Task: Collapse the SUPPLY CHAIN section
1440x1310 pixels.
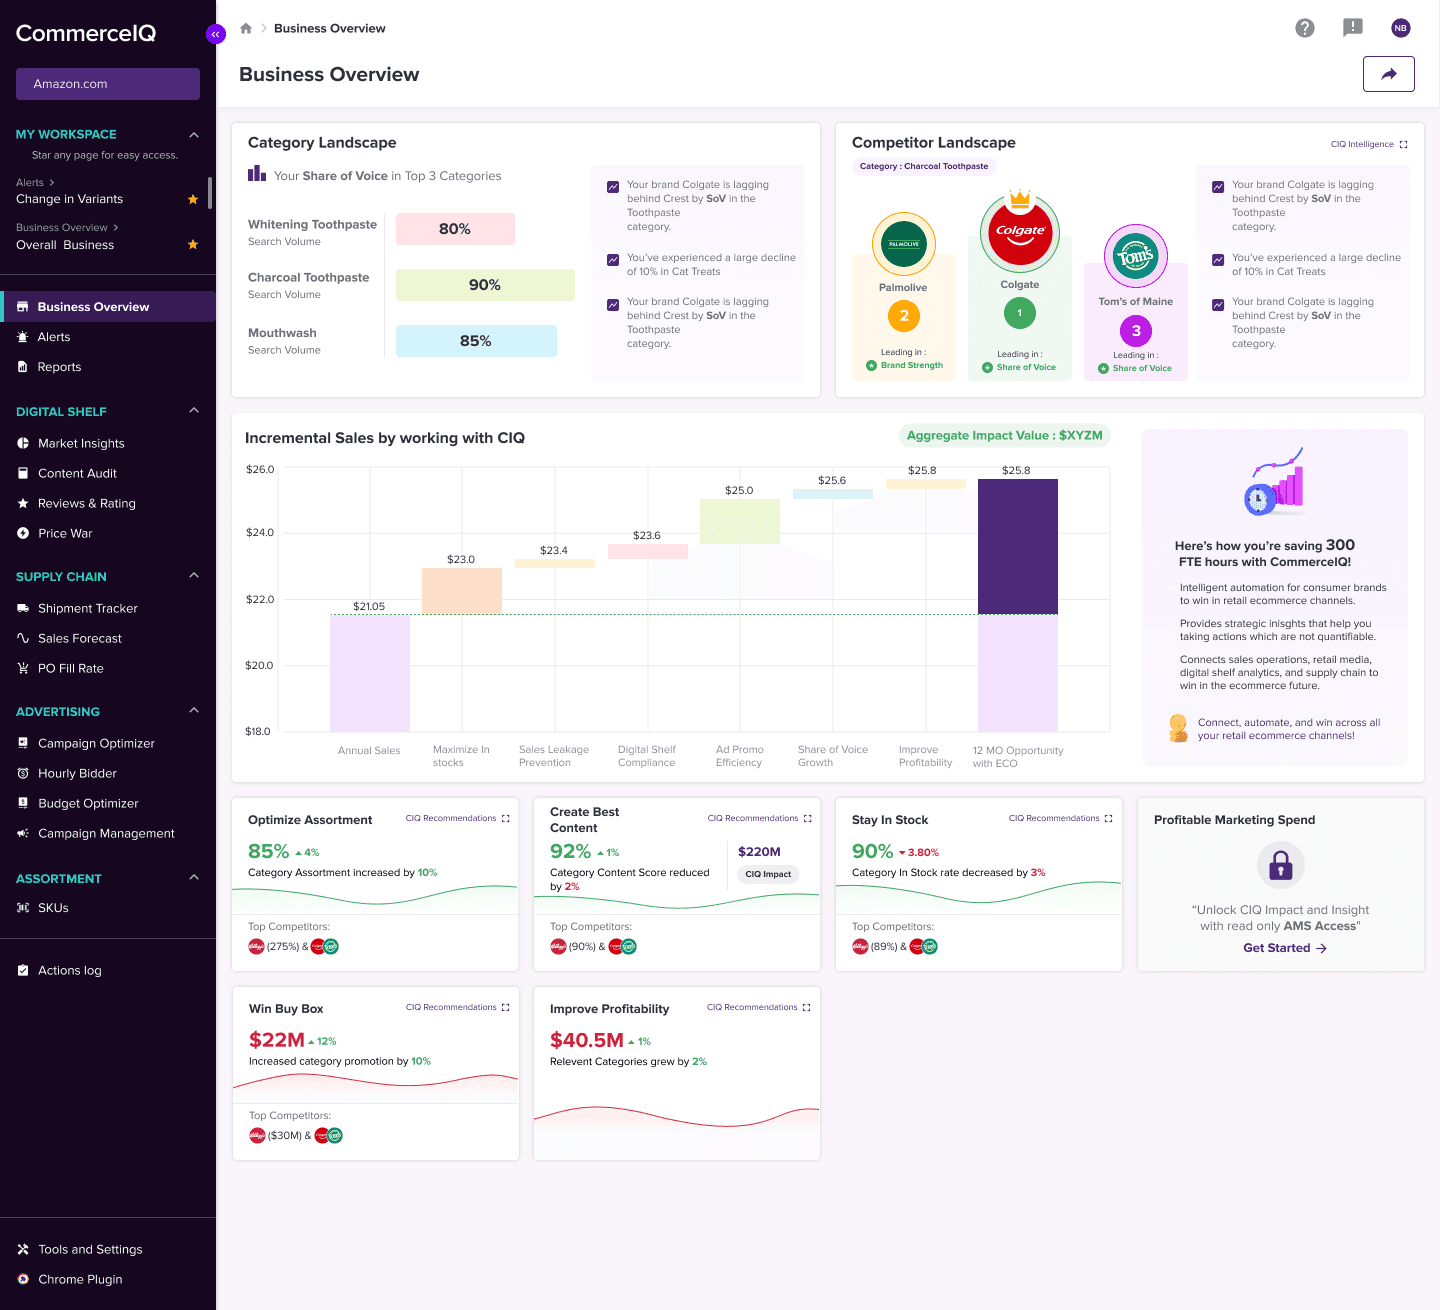Action: (x=194, y=575)
